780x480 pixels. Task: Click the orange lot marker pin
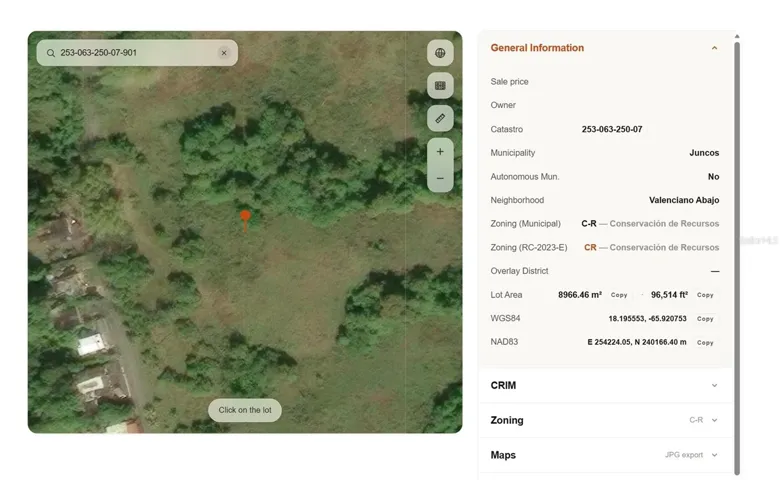pos(245,221)
